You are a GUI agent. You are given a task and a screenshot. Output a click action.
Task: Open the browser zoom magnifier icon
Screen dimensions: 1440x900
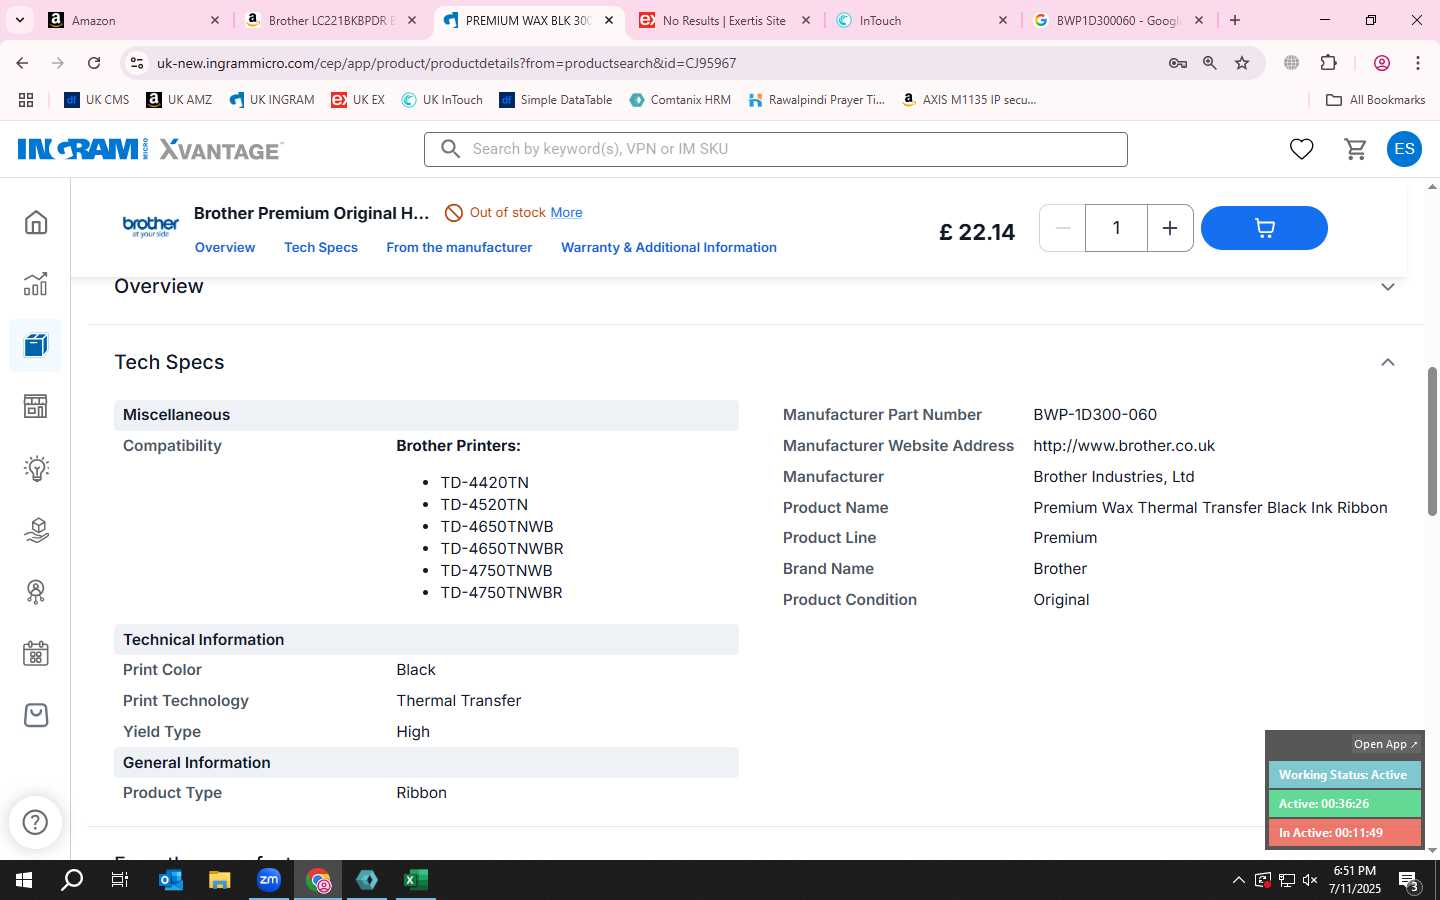coord(1210,63)
